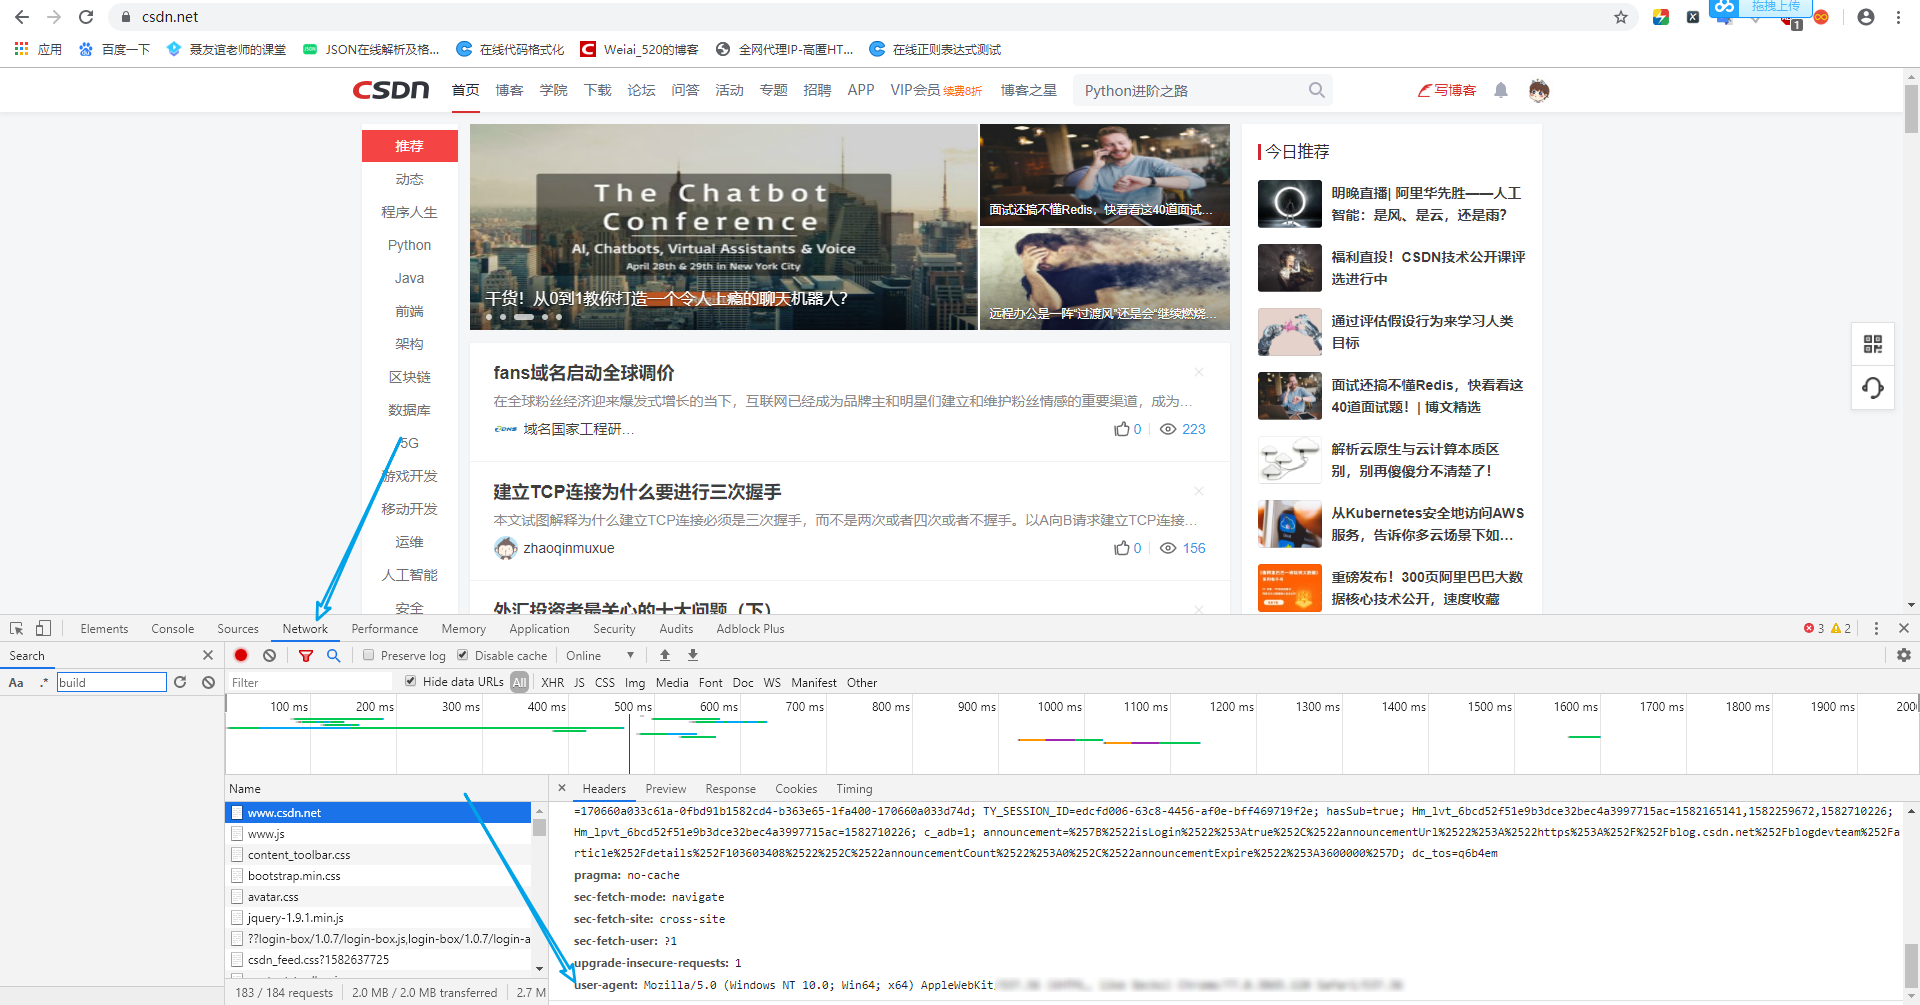
Task: Select Python category in left sidebar
Action: (x=409, y=245)
